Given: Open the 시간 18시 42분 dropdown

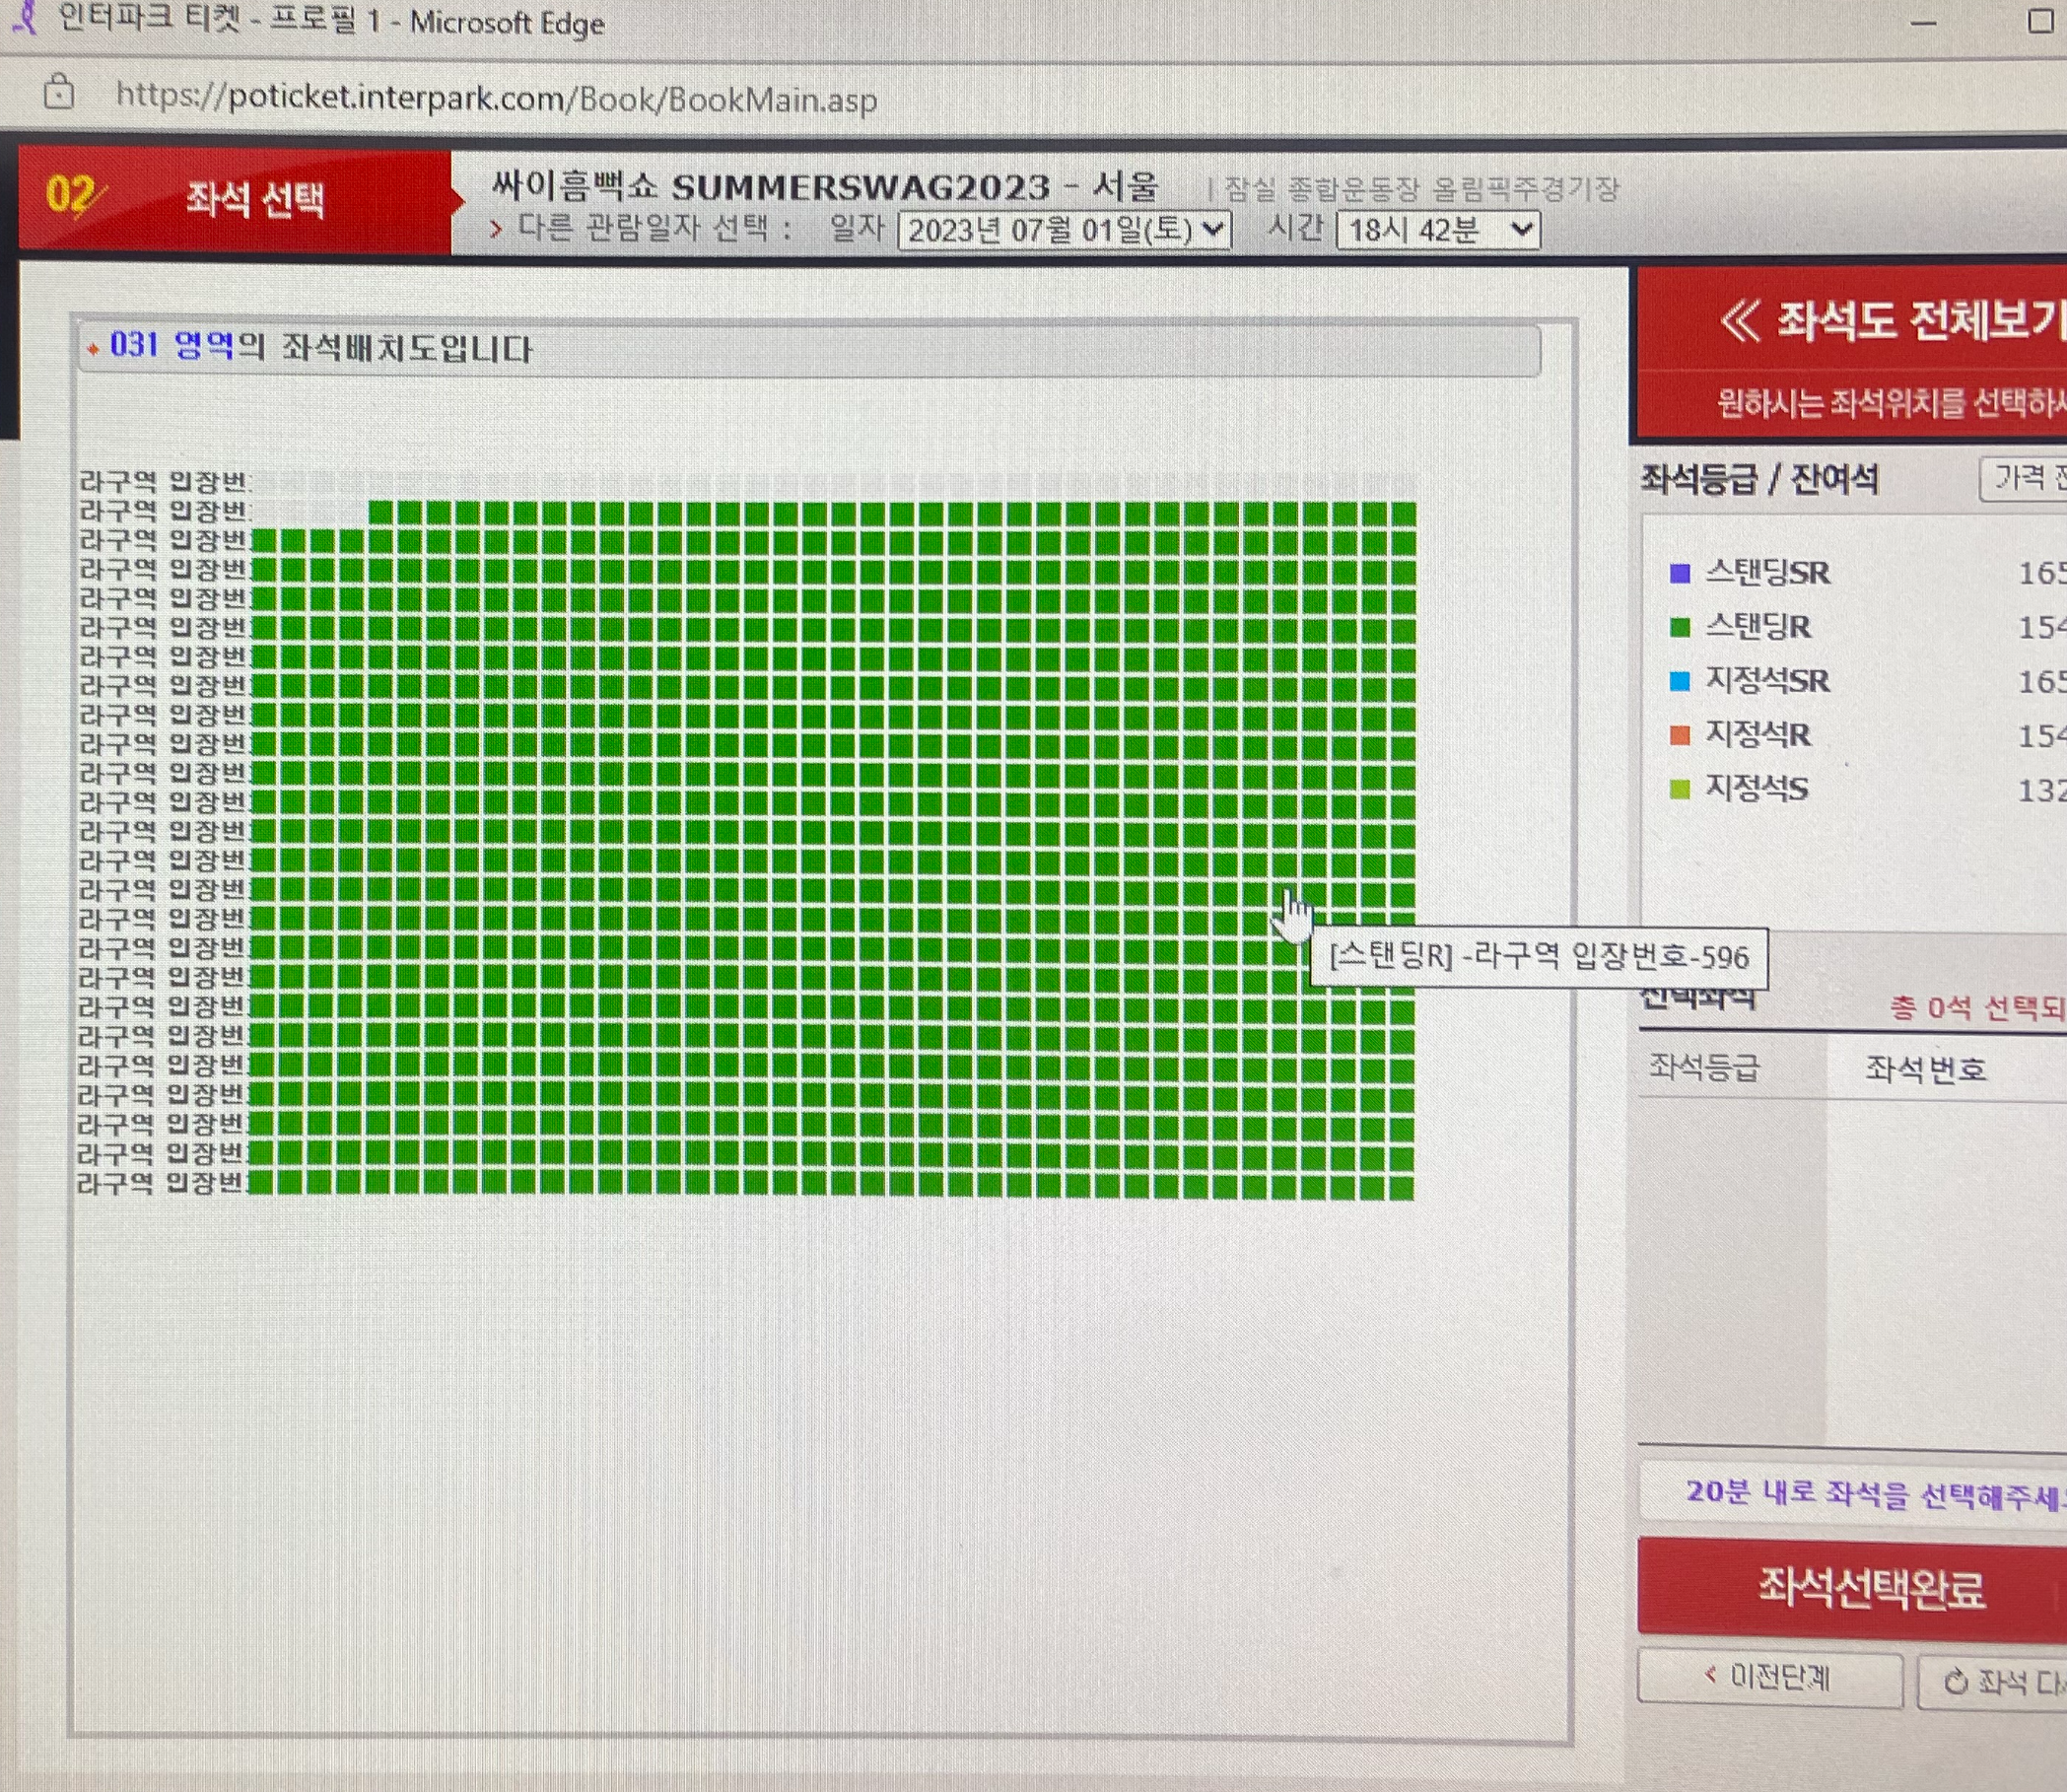Looking at the screenshot, I should [x=1437, y=231].
